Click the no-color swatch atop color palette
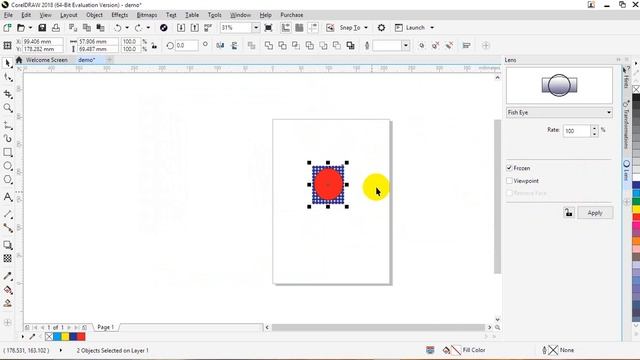Viewport: 640px width, 360px height. pyautogui.click(x=636, y=89)
